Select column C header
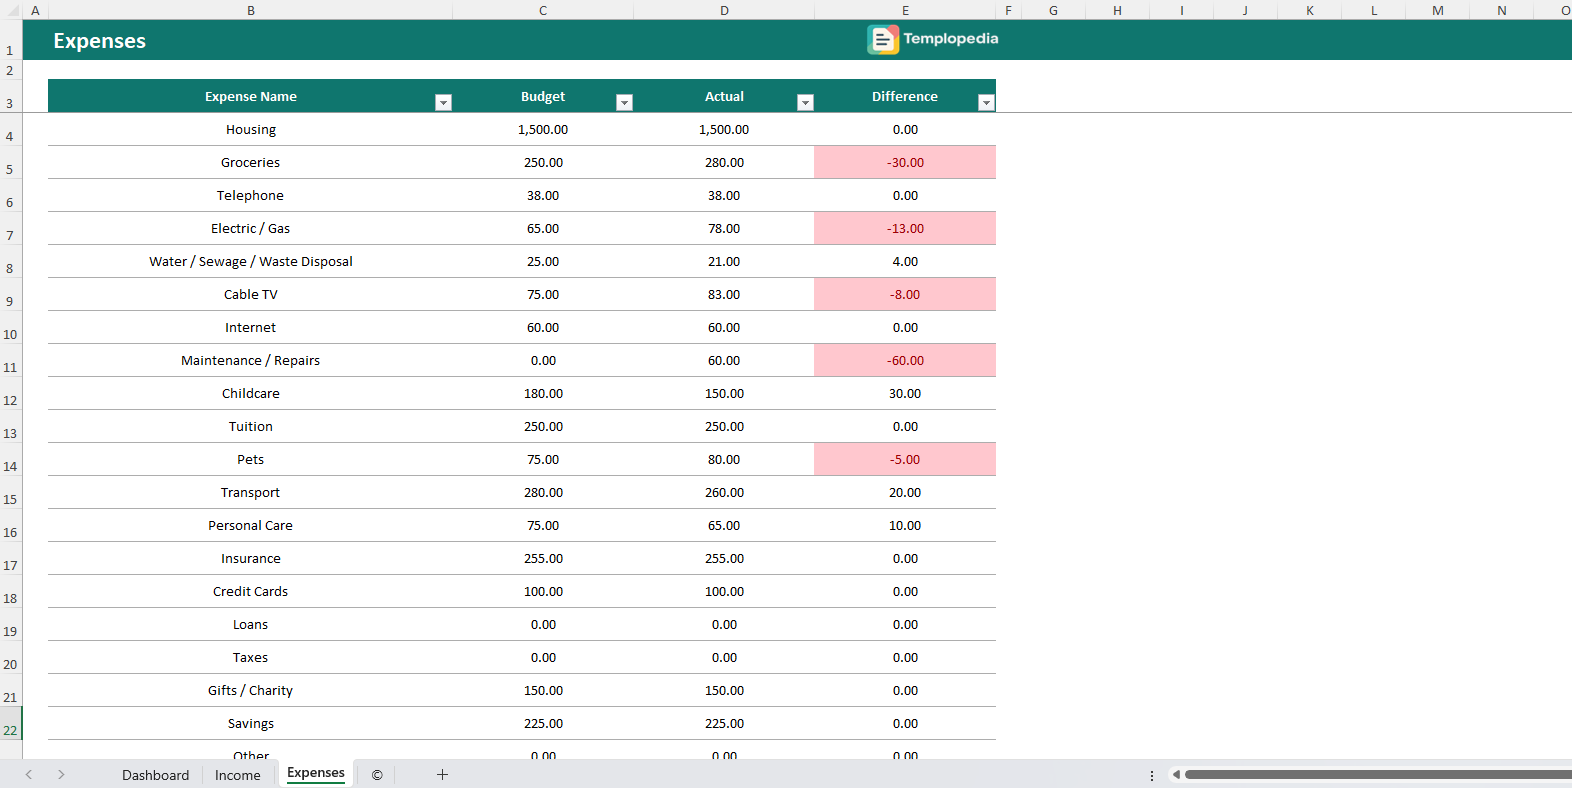 543,10
